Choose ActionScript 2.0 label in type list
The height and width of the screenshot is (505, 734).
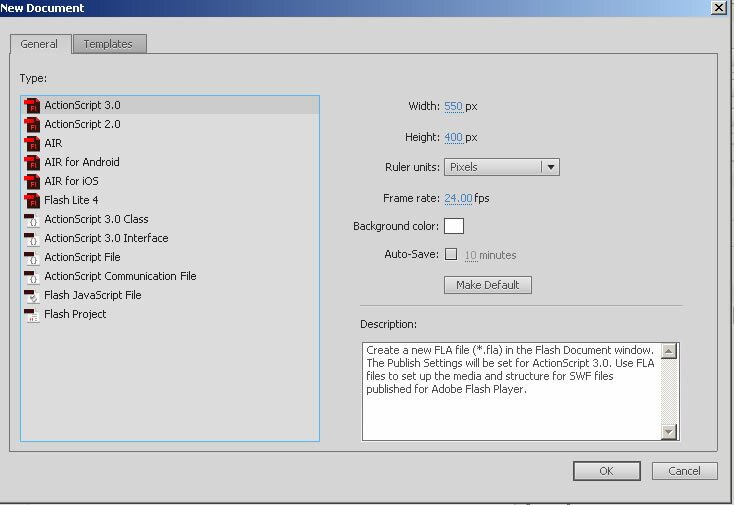[x=82, y=124]
